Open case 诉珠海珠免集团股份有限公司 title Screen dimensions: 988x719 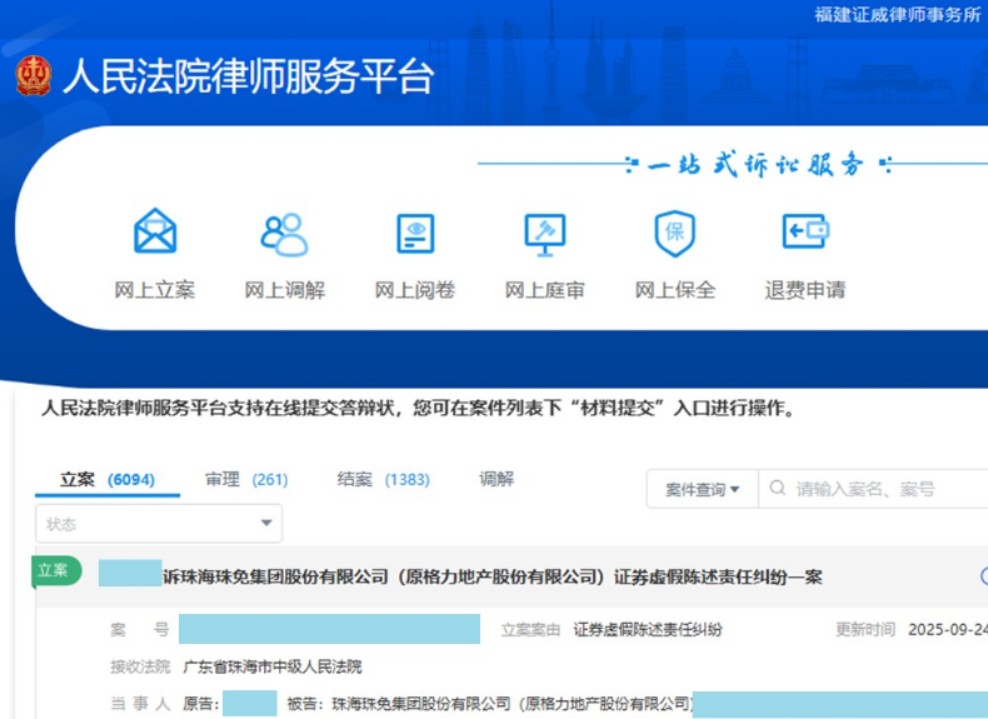(492, 577)
